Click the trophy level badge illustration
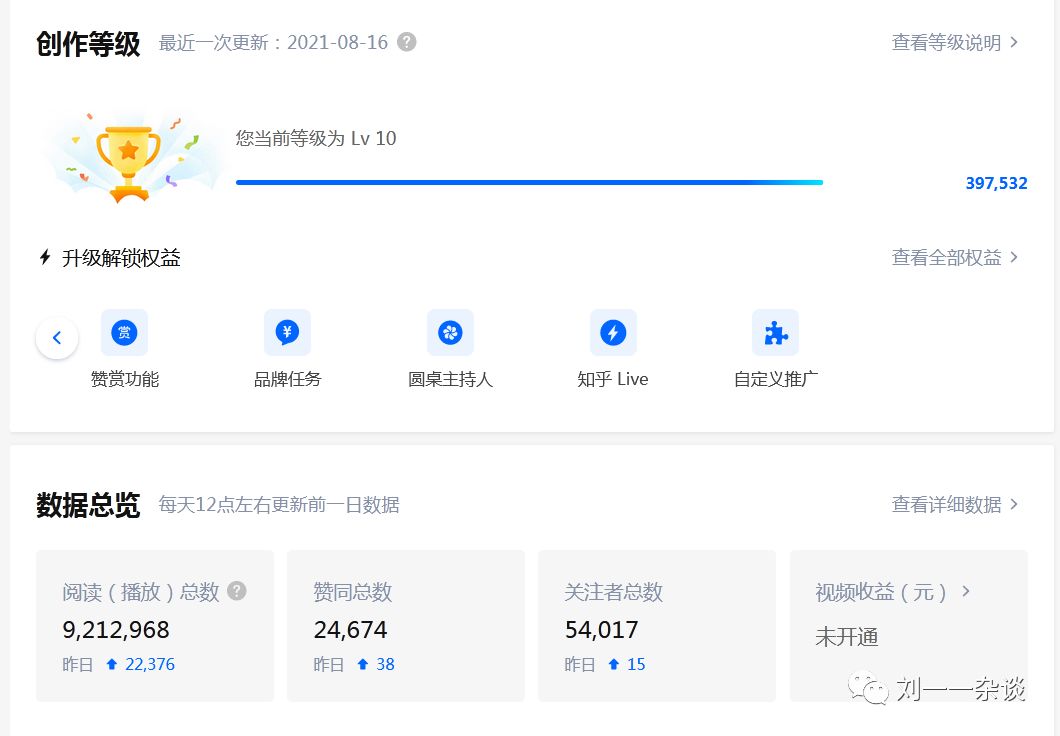The height and width of the screenshot is (736, 1060). pos(130,155)
